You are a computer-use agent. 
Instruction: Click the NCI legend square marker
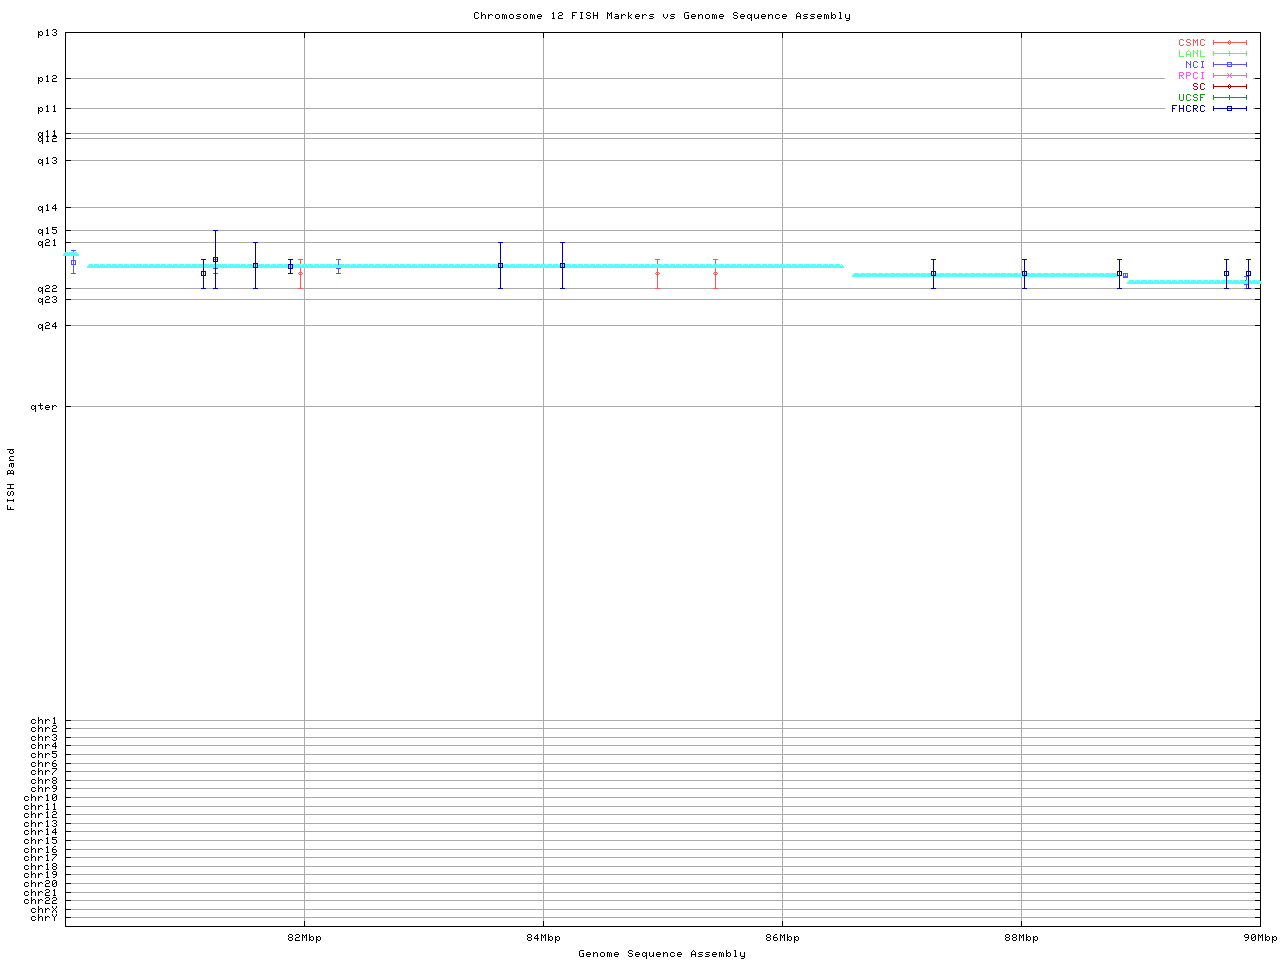(1230, 65)
